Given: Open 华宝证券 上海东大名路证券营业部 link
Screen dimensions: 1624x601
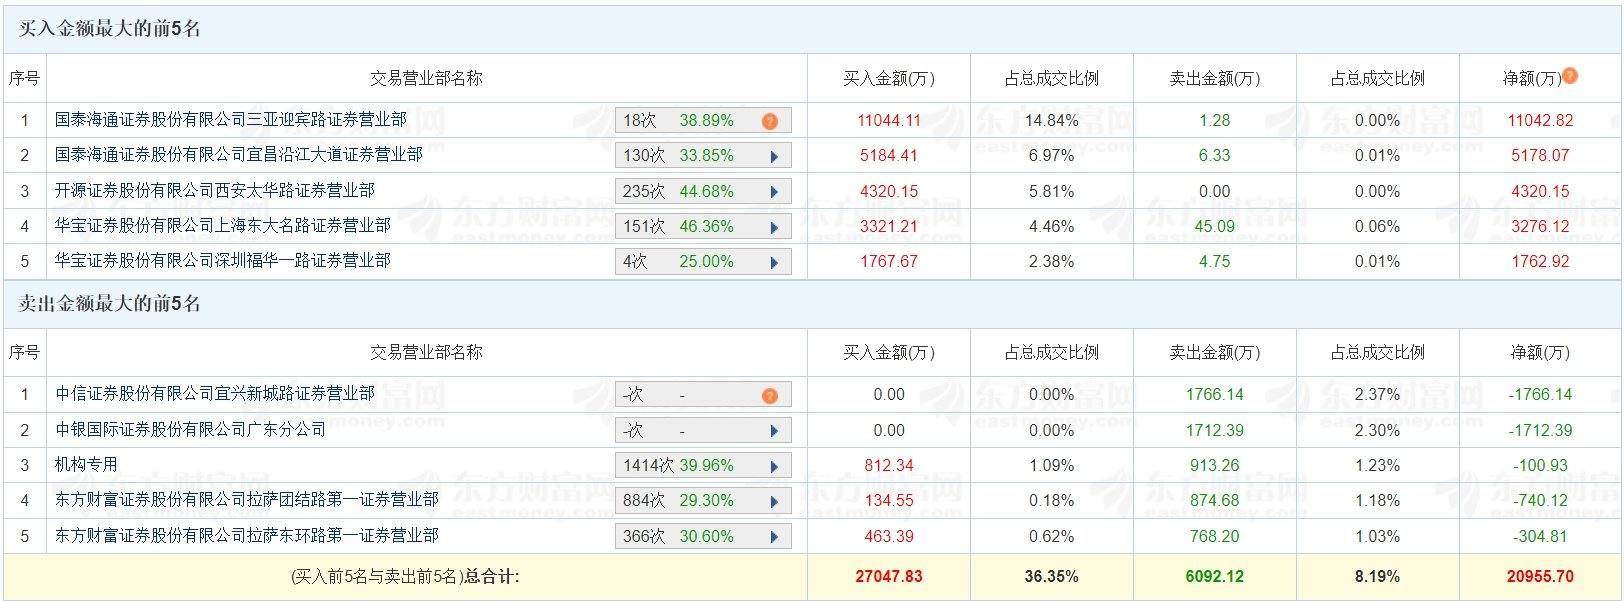Looking at the screenshot, I should pos(223,226).
